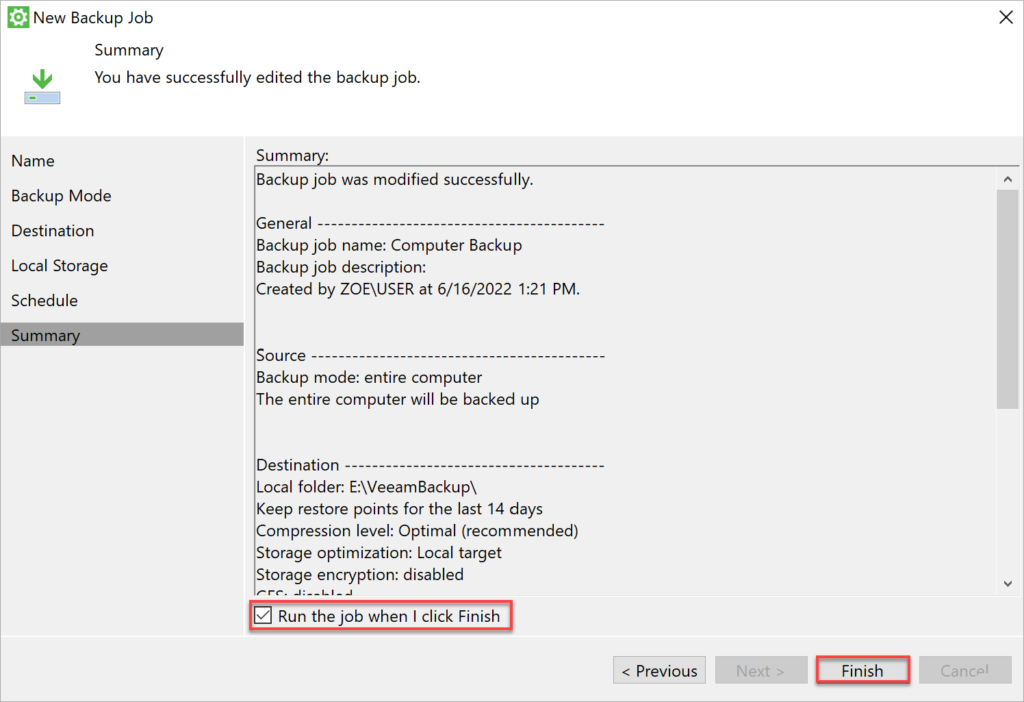Click the Finish button
Screen dimensions: 1024x702
tap(861, 670)
